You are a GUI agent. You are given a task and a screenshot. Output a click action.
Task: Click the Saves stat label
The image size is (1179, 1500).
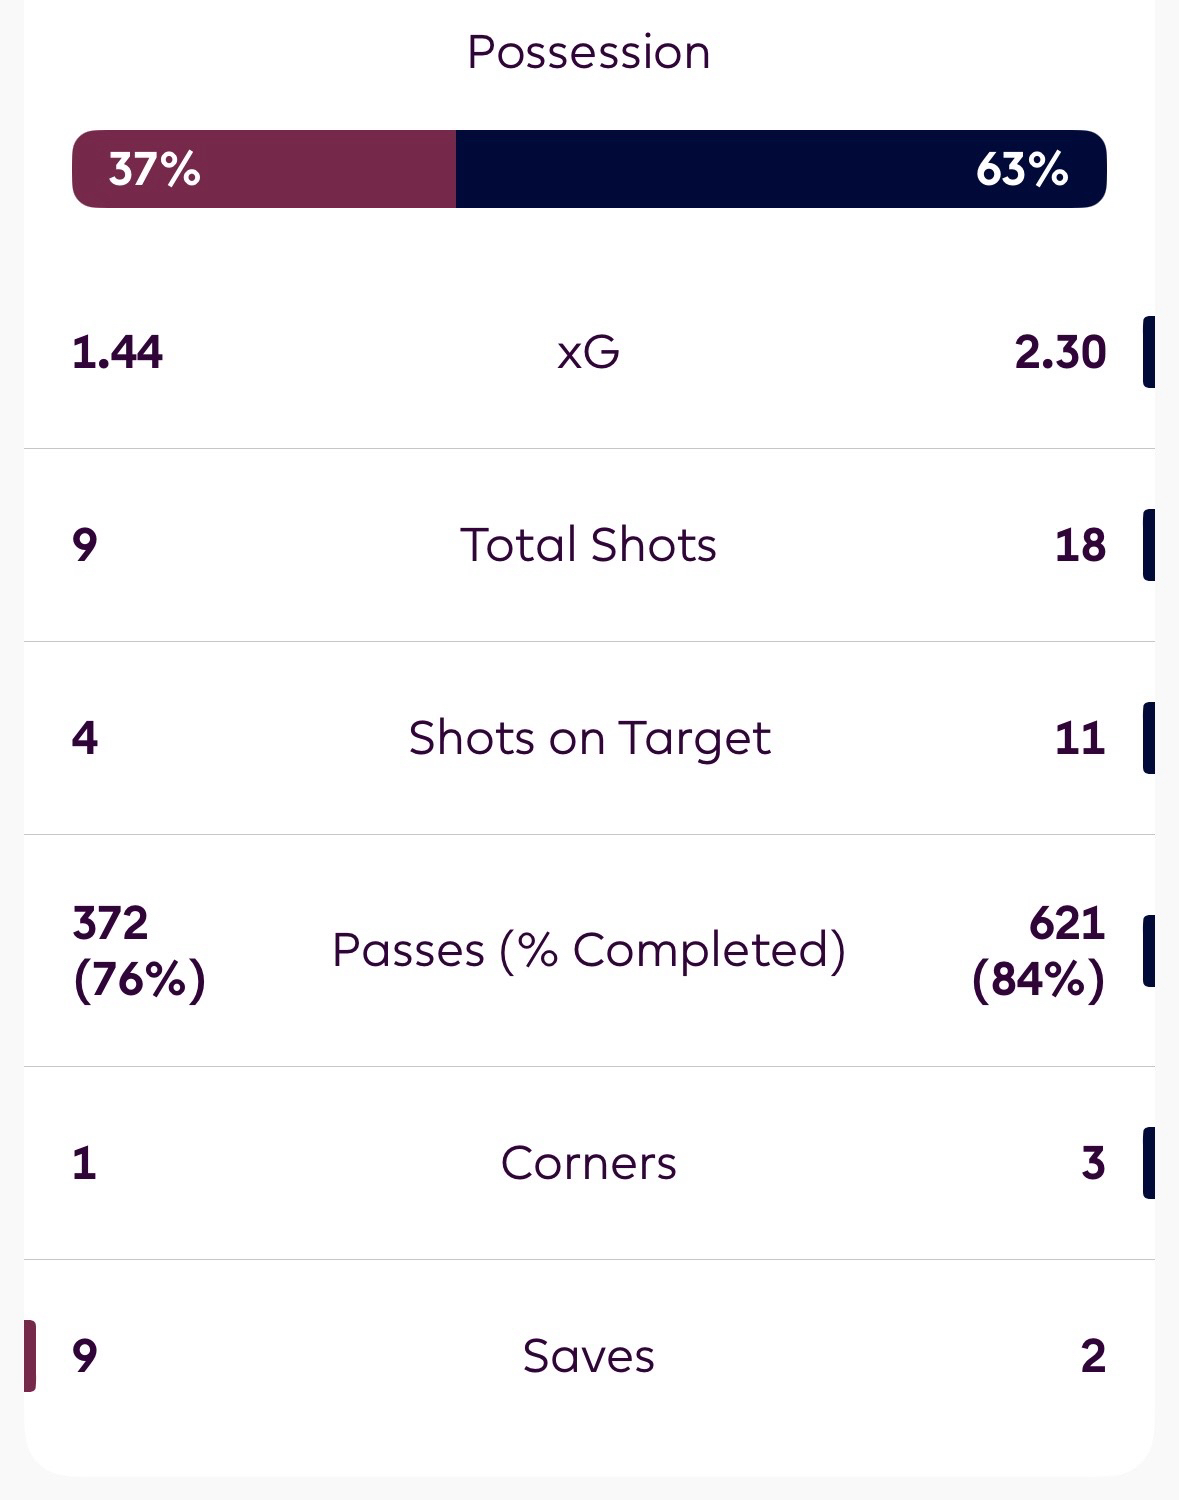(589, 1356)
